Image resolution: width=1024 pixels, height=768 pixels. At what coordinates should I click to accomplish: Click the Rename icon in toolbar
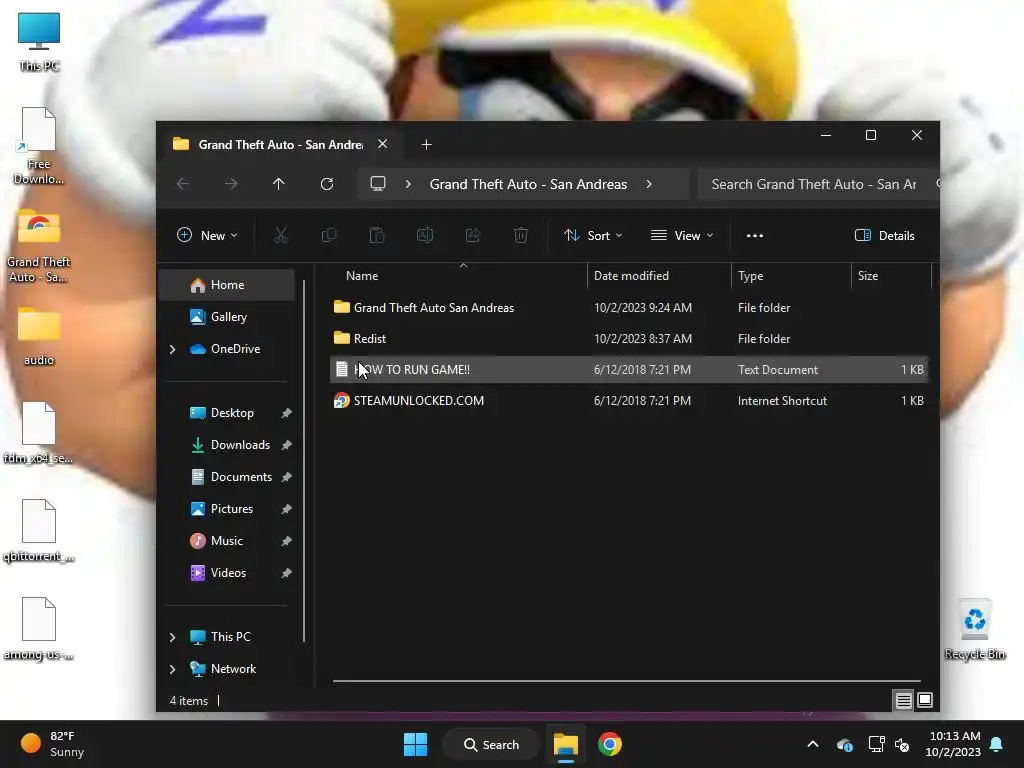(425, 235)
